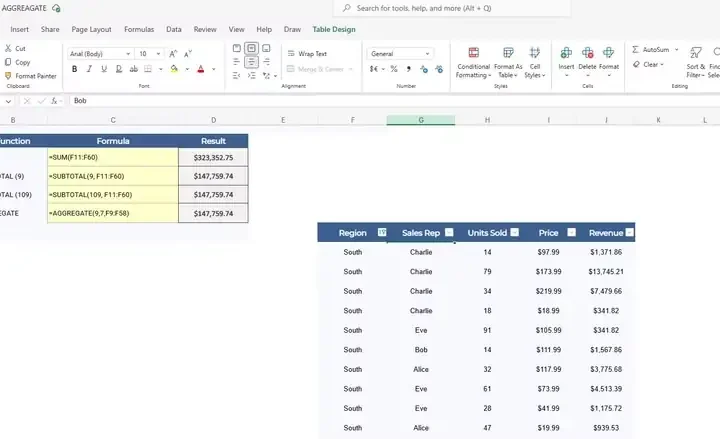The width and height of the screenshot is (720, 439).
Task: Open Units Sold column filter button
Action: 515,232
